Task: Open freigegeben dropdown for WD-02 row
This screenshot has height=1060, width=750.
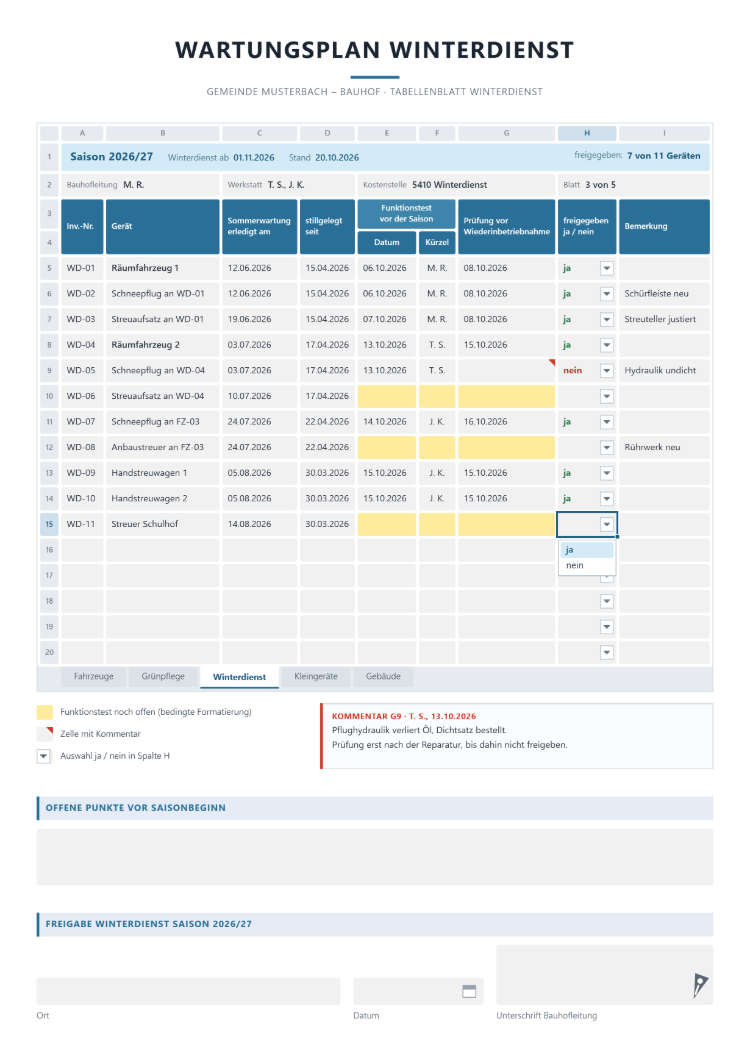Action: point(607,294)
